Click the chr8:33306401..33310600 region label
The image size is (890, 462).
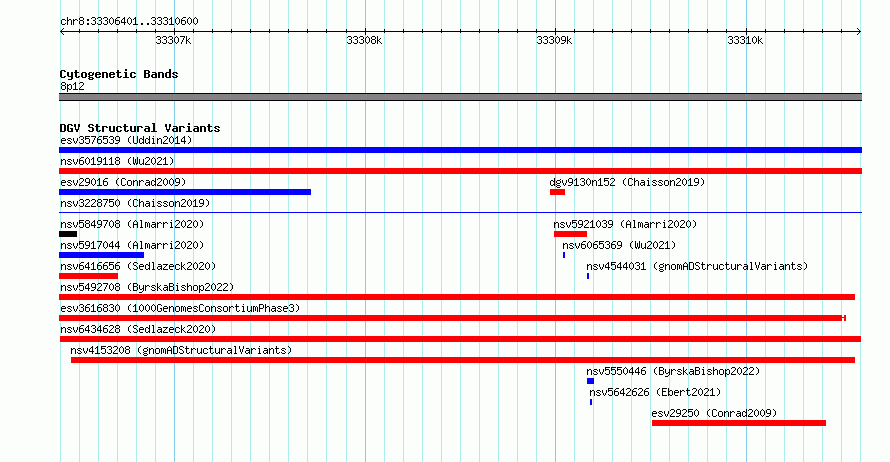tap(129, 22)
